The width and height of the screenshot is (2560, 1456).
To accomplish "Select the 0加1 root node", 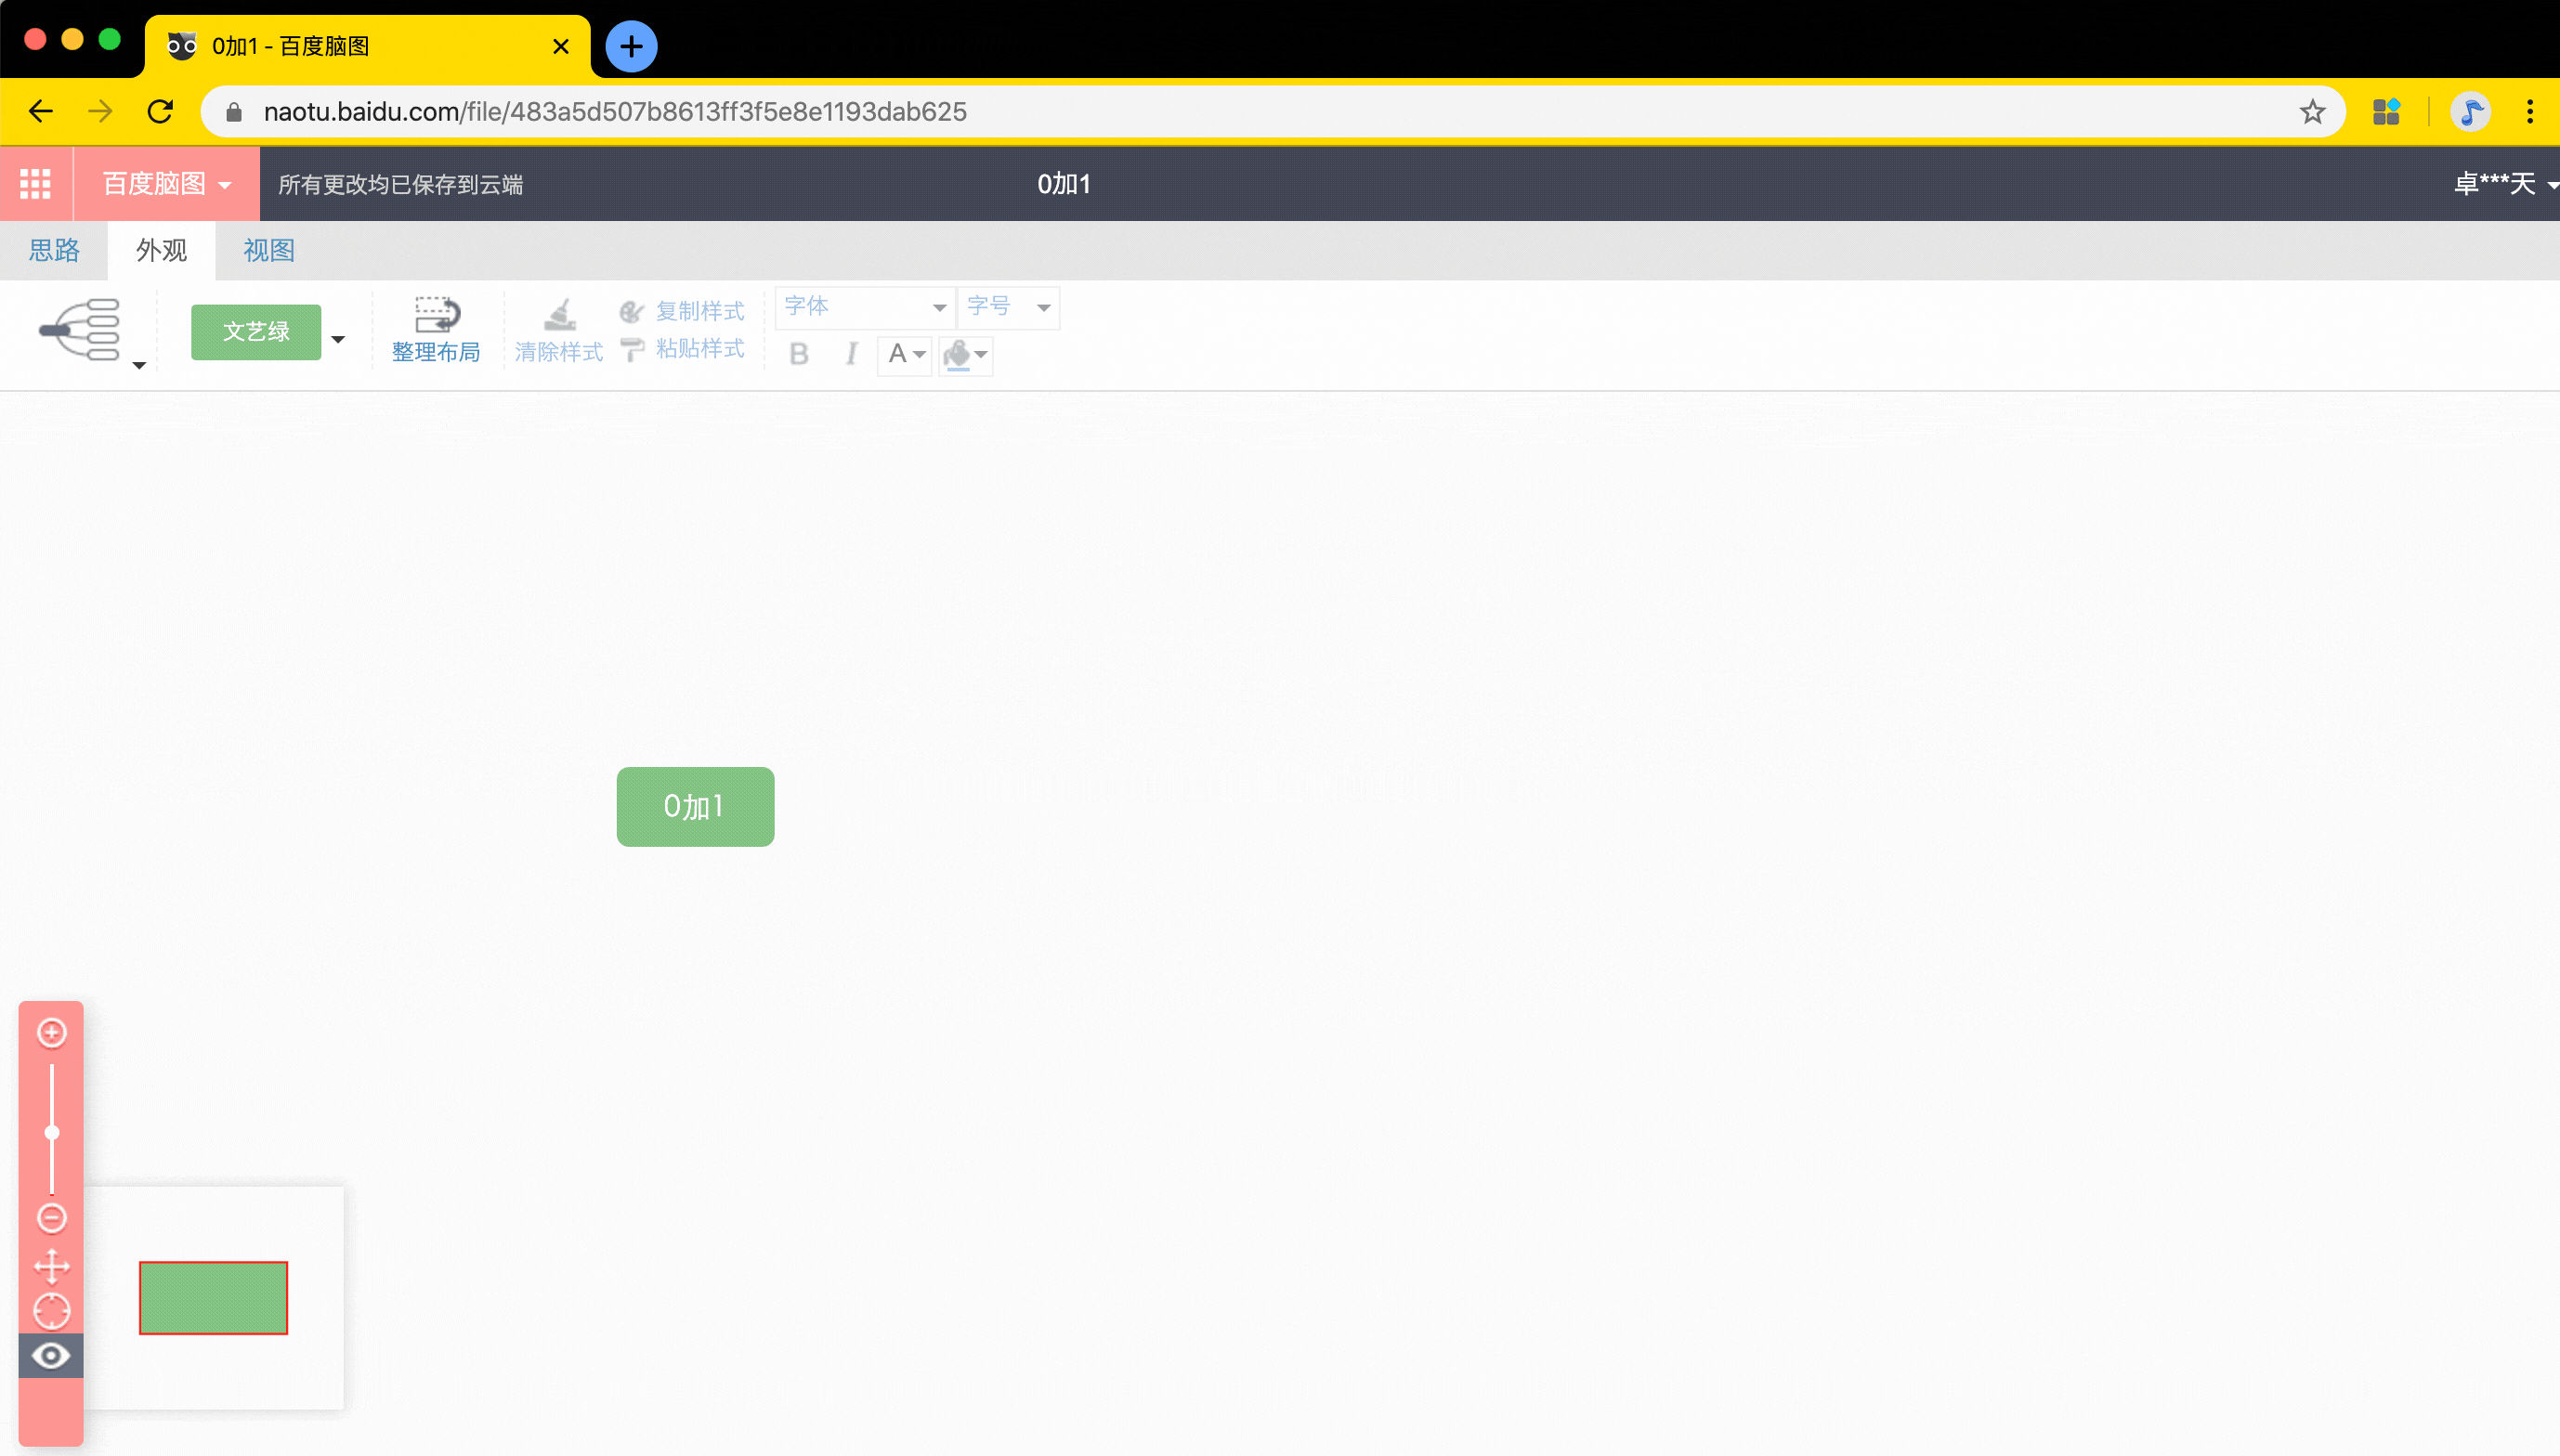I will point(695,806).
